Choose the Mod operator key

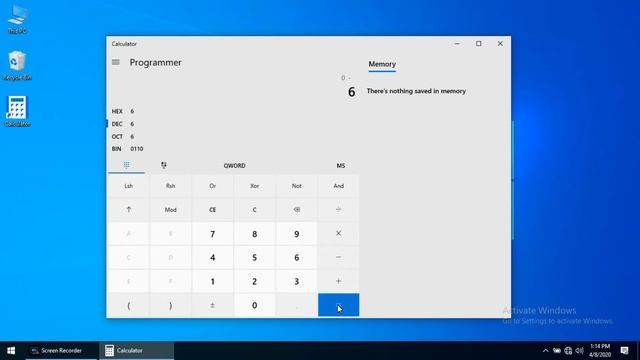click(171, 210)
